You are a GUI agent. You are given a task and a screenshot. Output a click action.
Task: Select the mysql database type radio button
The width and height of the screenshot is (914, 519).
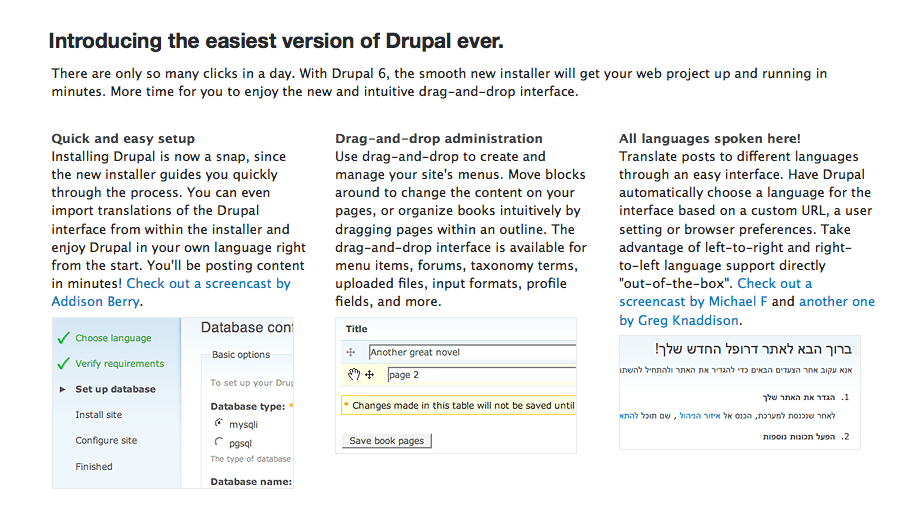click(219, 423)
